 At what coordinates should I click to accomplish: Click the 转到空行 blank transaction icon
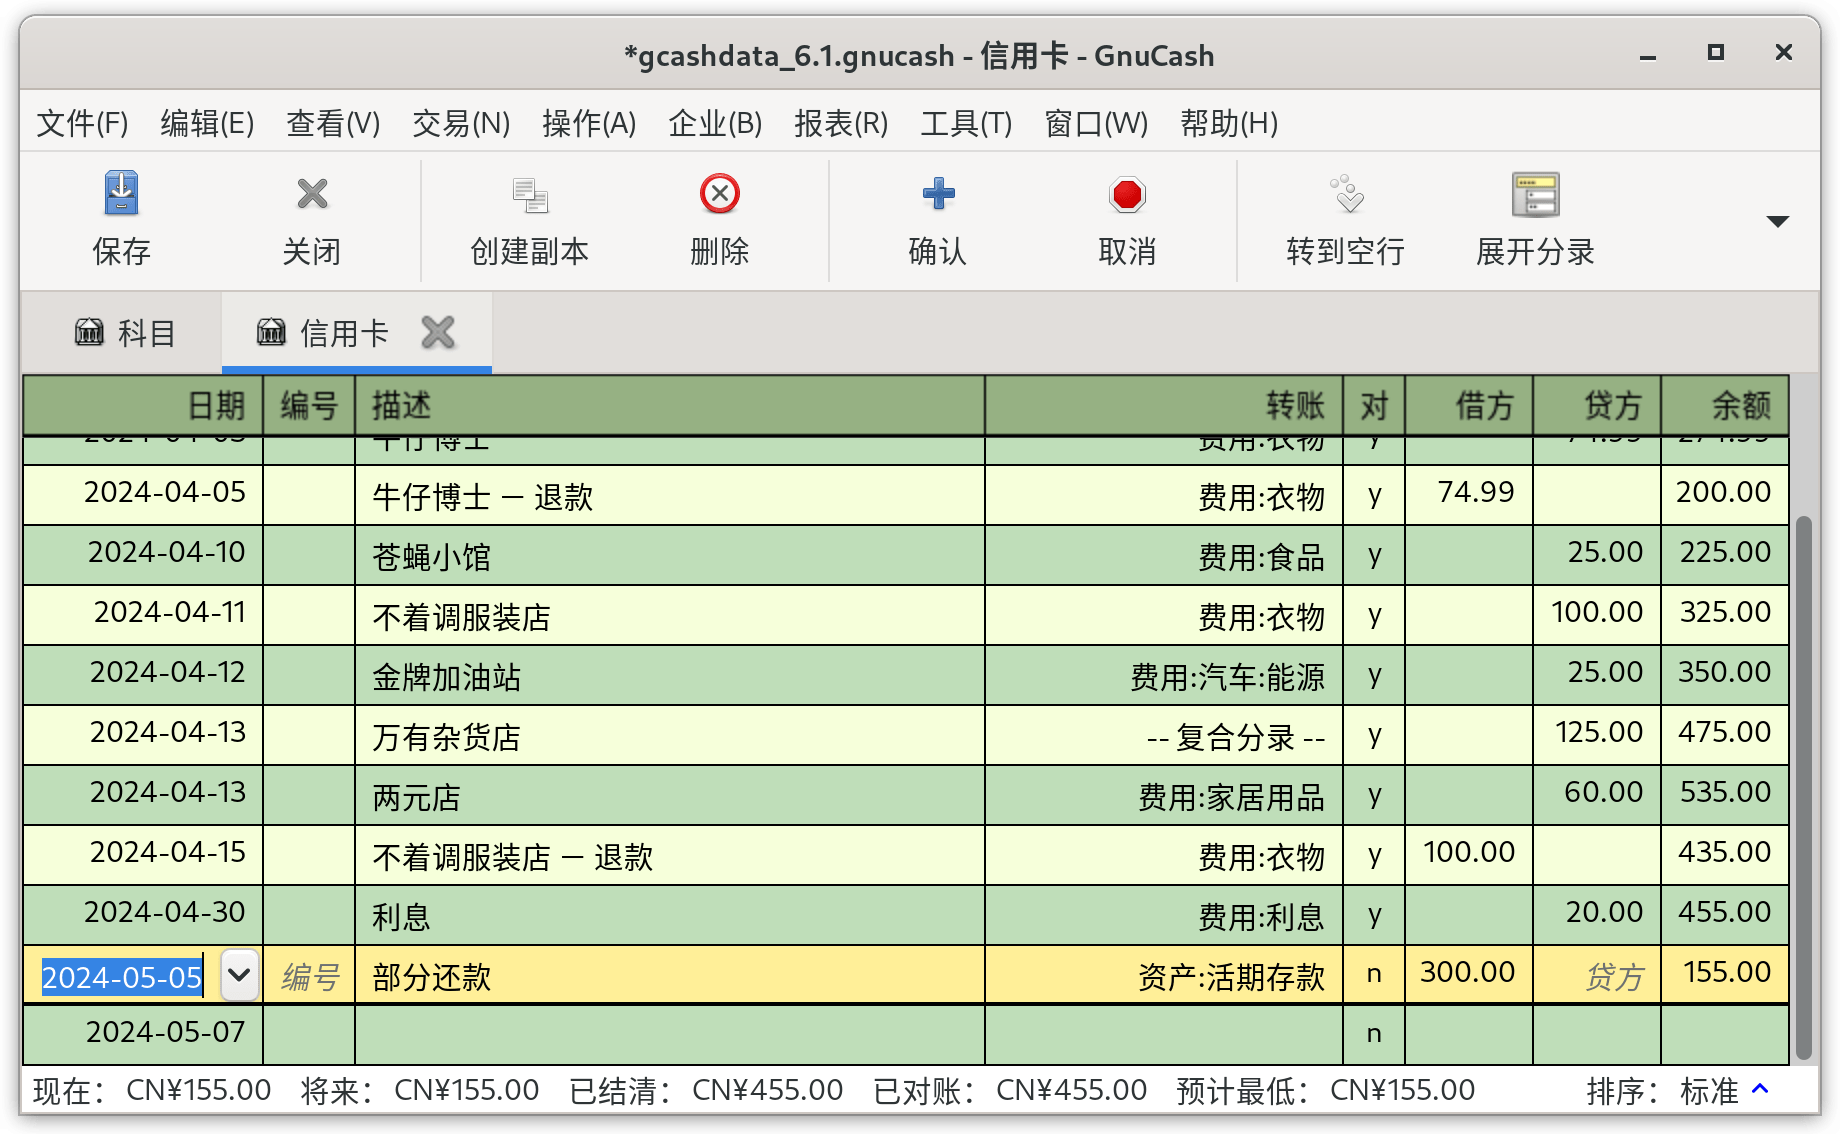click(1346, 194)
